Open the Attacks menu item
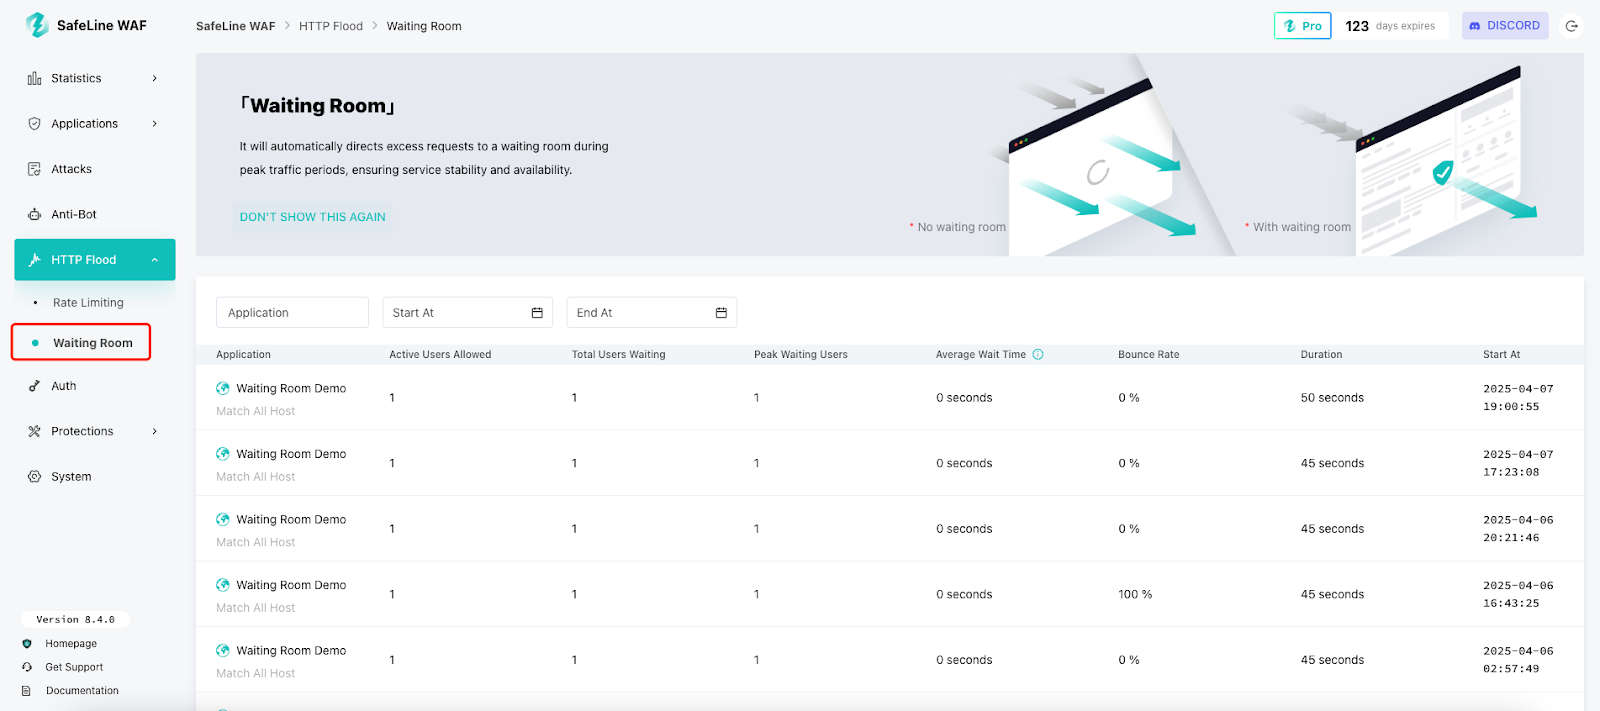The image size is (1600, 711). pos(94,169)
